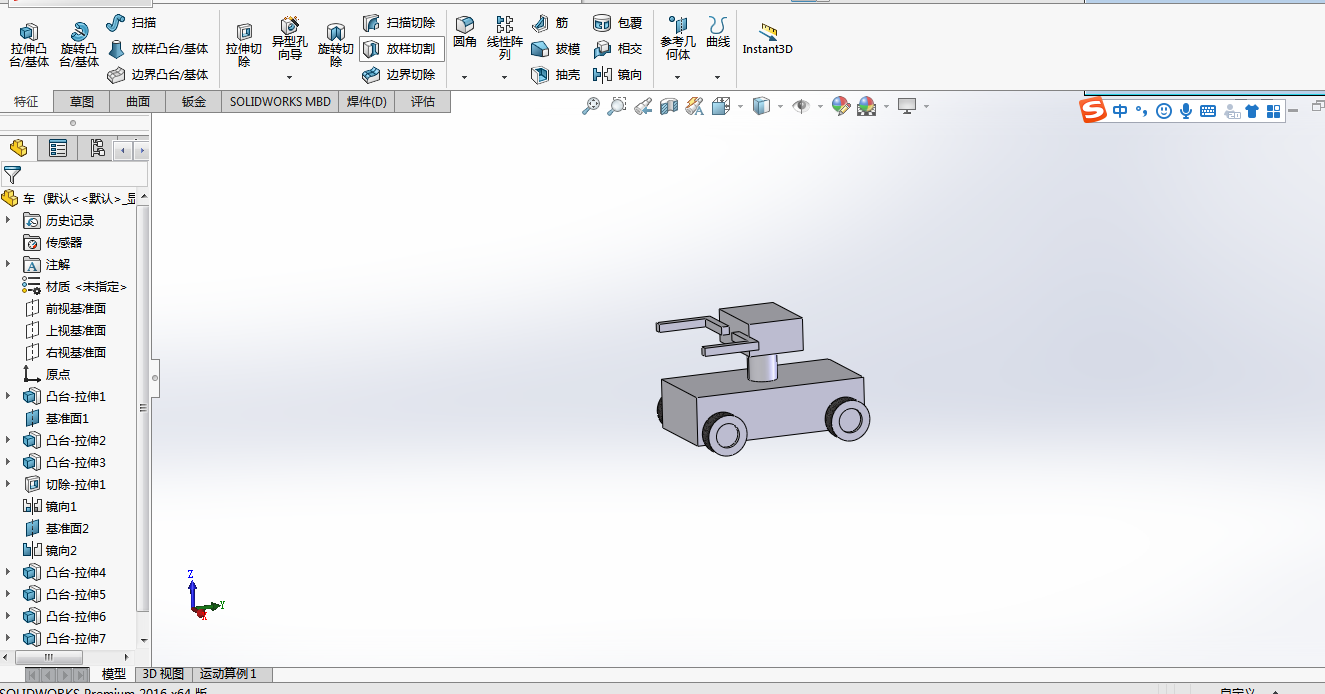Open the PropertyManager panel tab
Screen dimensions: 1325x694
58,148
